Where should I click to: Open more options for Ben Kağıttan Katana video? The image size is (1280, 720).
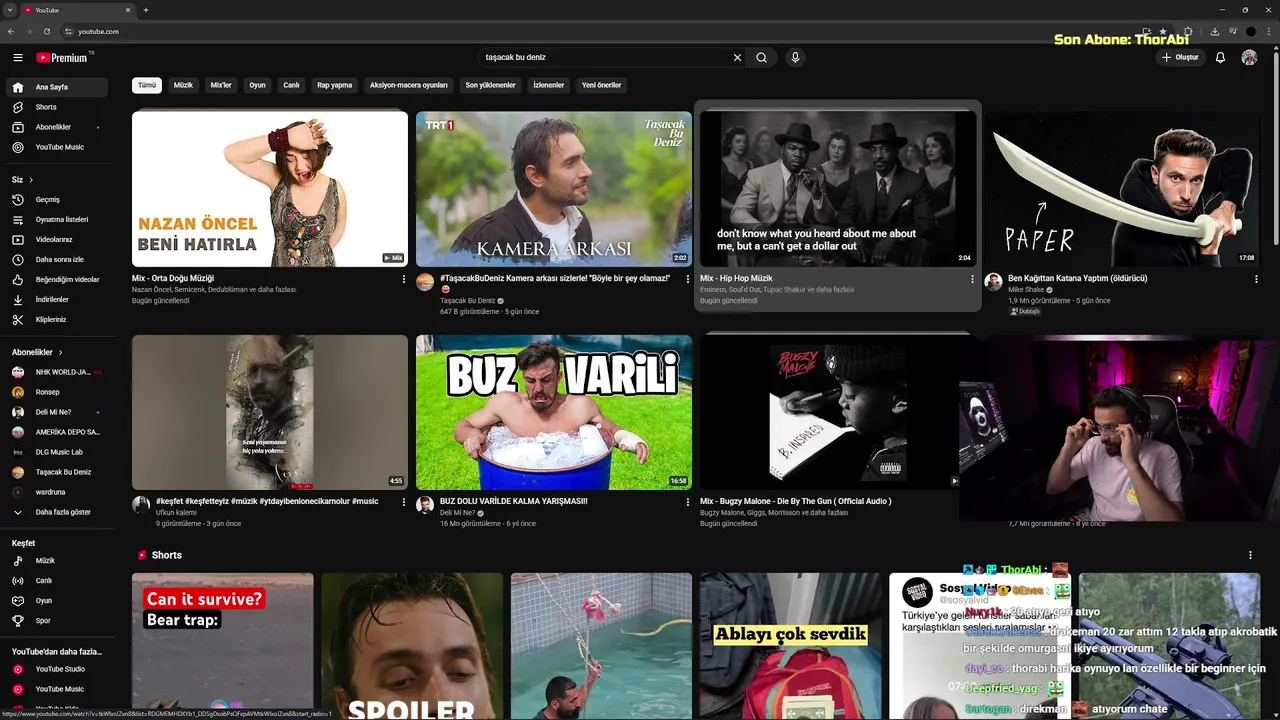pyautogui.click(x=1256, y=279)
